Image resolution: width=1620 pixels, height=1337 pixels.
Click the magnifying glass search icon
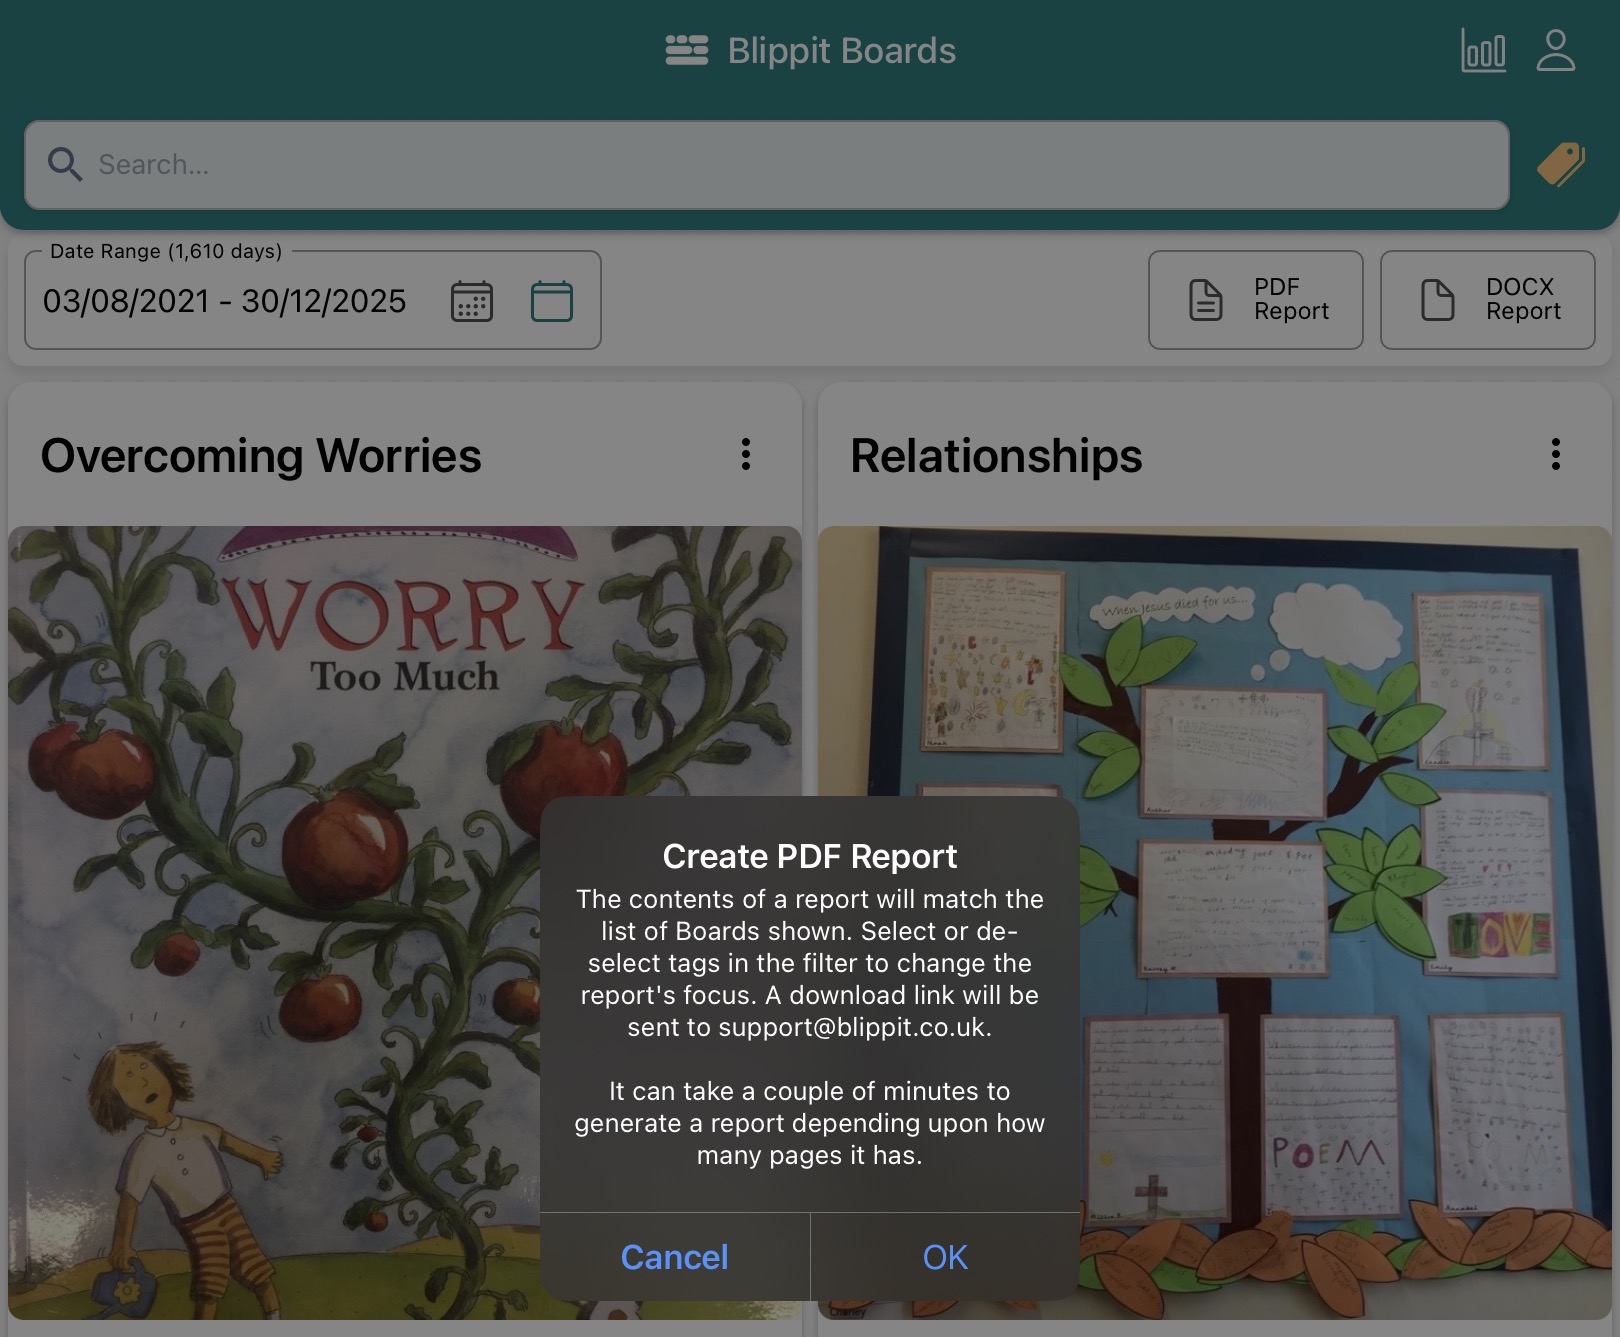tap(65, 165)
